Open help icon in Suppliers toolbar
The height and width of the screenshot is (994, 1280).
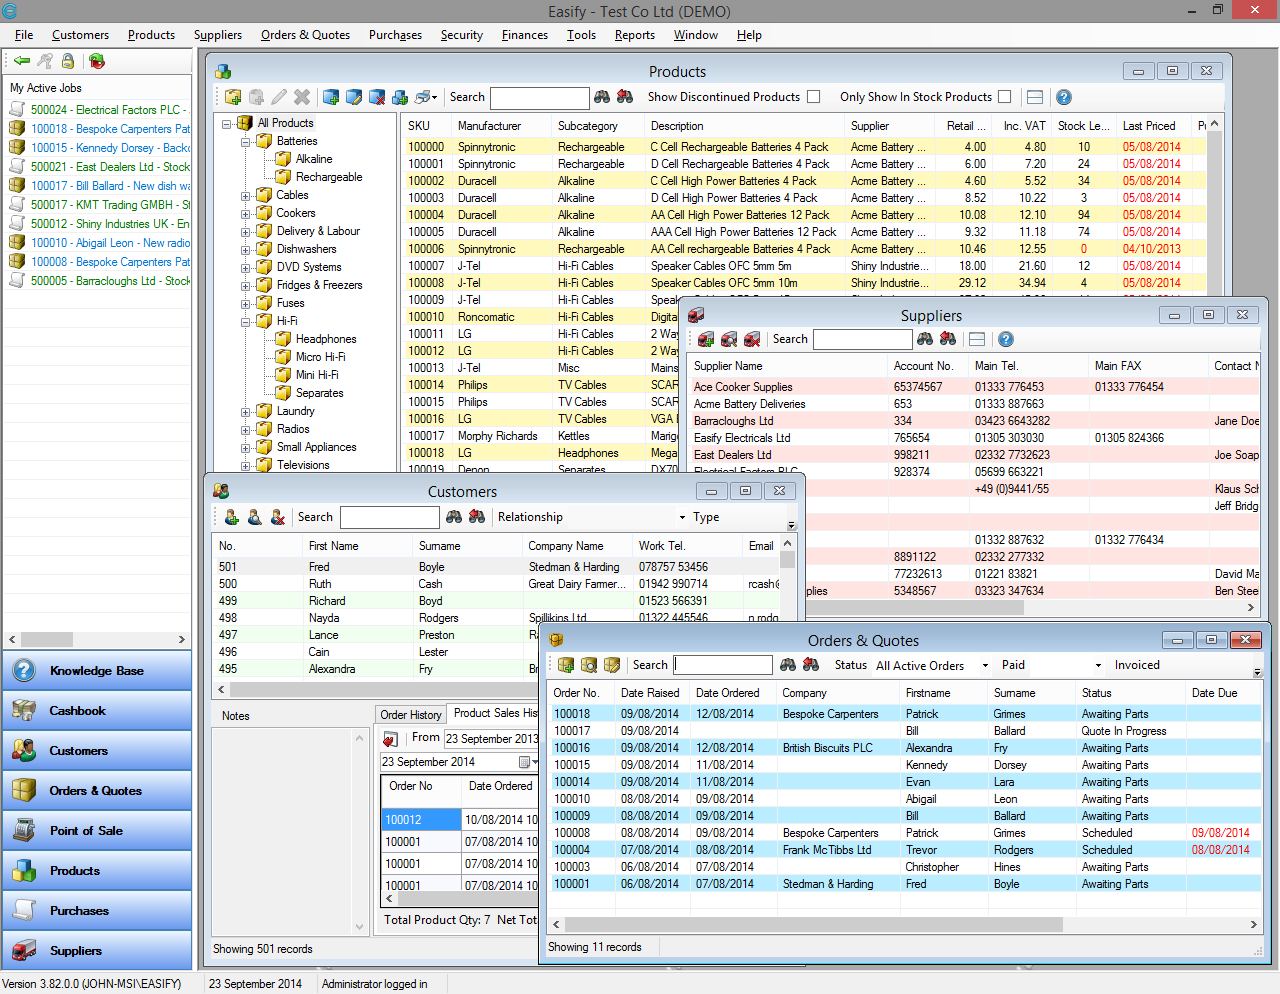[x=1006, y=339]
